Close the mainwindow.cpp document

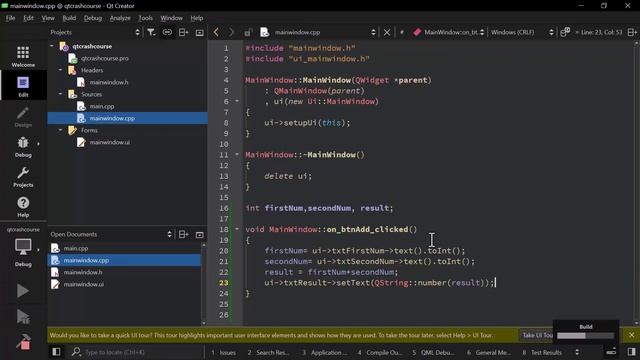click(x=387, y=32)
